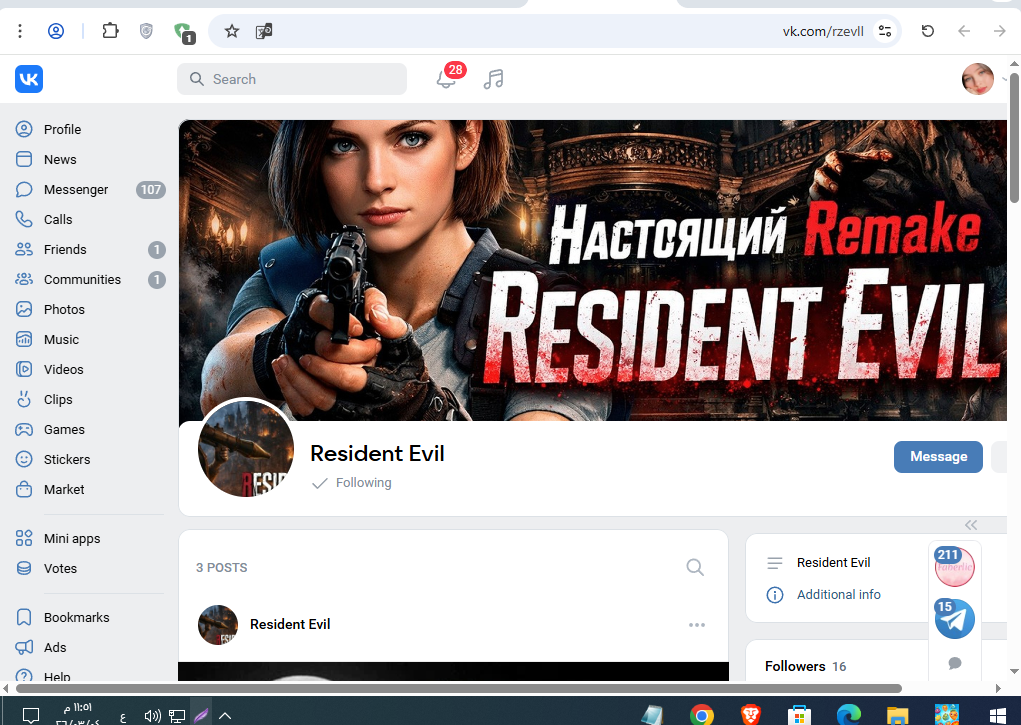
Task: Click the Stickers smiley icon
Action: coord(24,459)
